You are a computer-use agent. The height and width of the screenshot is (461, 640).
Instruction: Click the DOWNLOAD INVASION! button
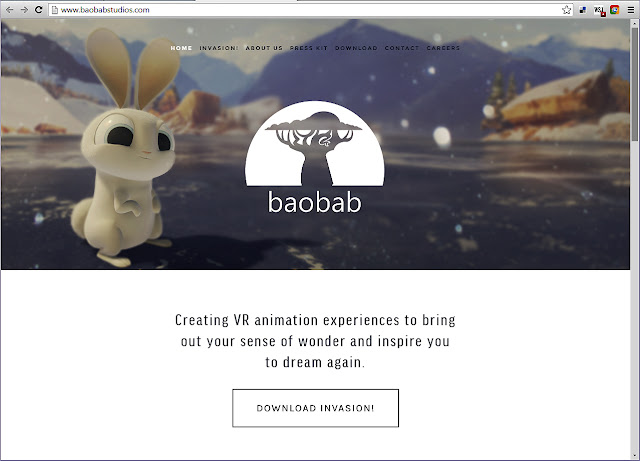[x=316, y=408]
